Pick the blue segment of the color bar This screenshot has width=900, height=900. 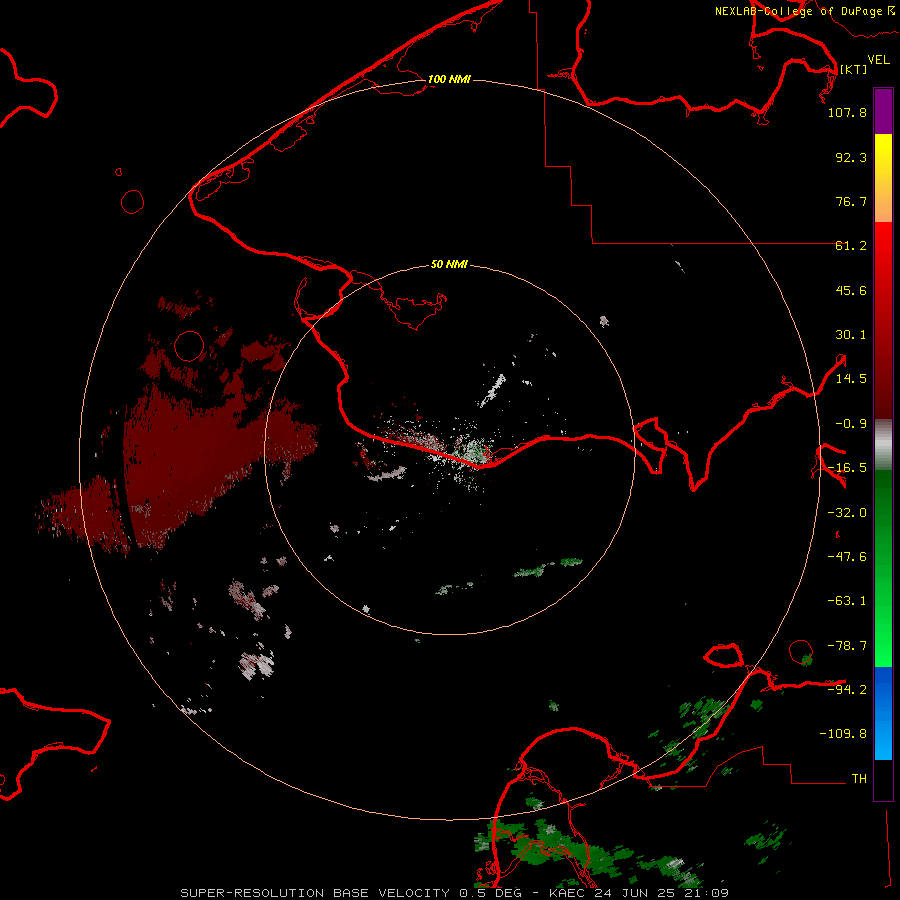point(883,713)
